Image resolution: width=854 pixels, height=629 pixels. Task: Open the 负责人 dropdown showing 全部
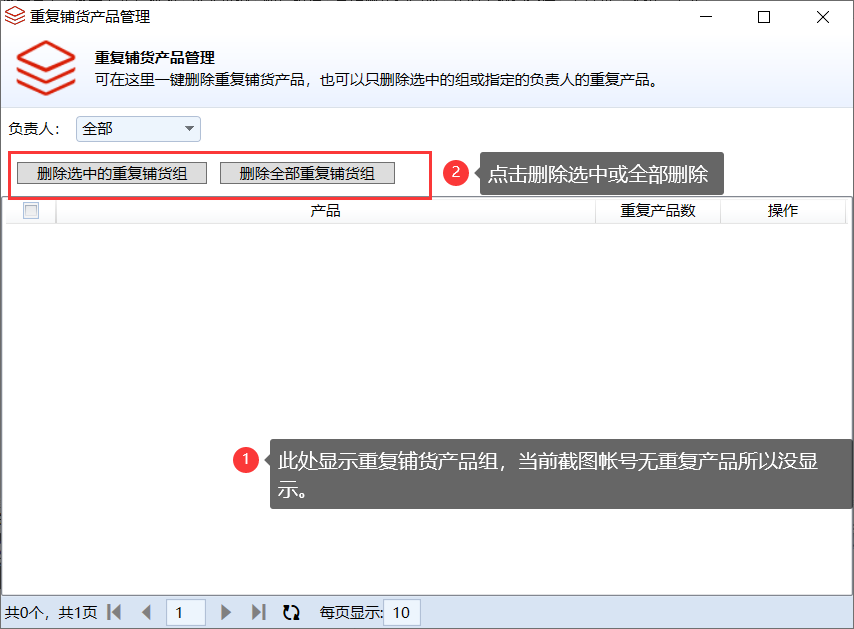point(138,129)
